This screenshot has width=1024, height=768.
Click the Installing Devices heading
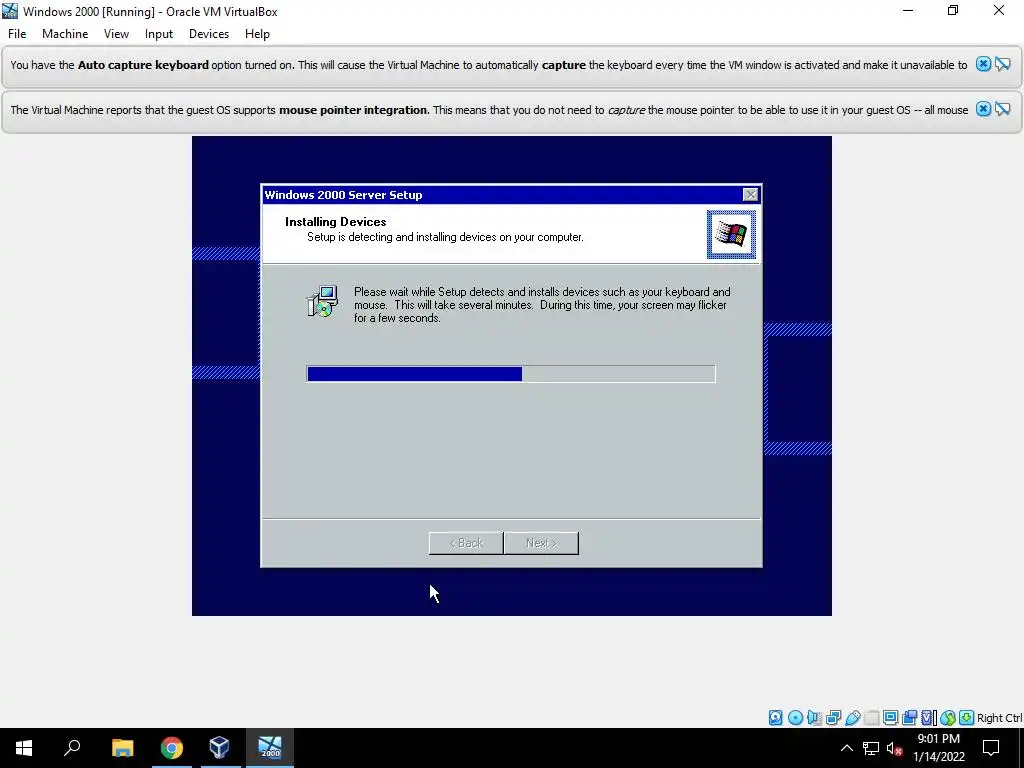coord(336,222)
